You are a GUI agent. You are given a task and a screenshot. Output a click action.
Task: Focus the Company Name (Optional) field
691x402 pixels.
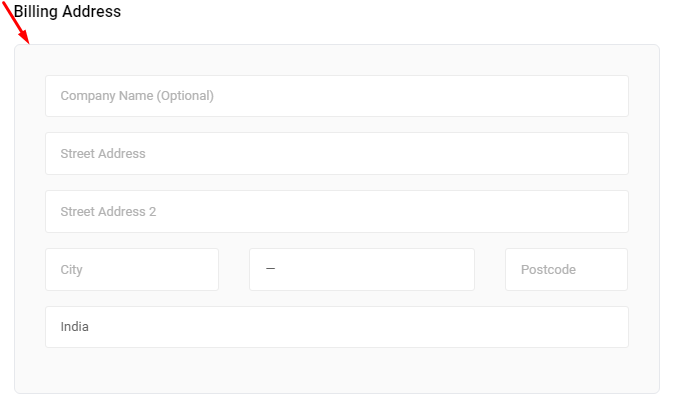tap(337, 96)
